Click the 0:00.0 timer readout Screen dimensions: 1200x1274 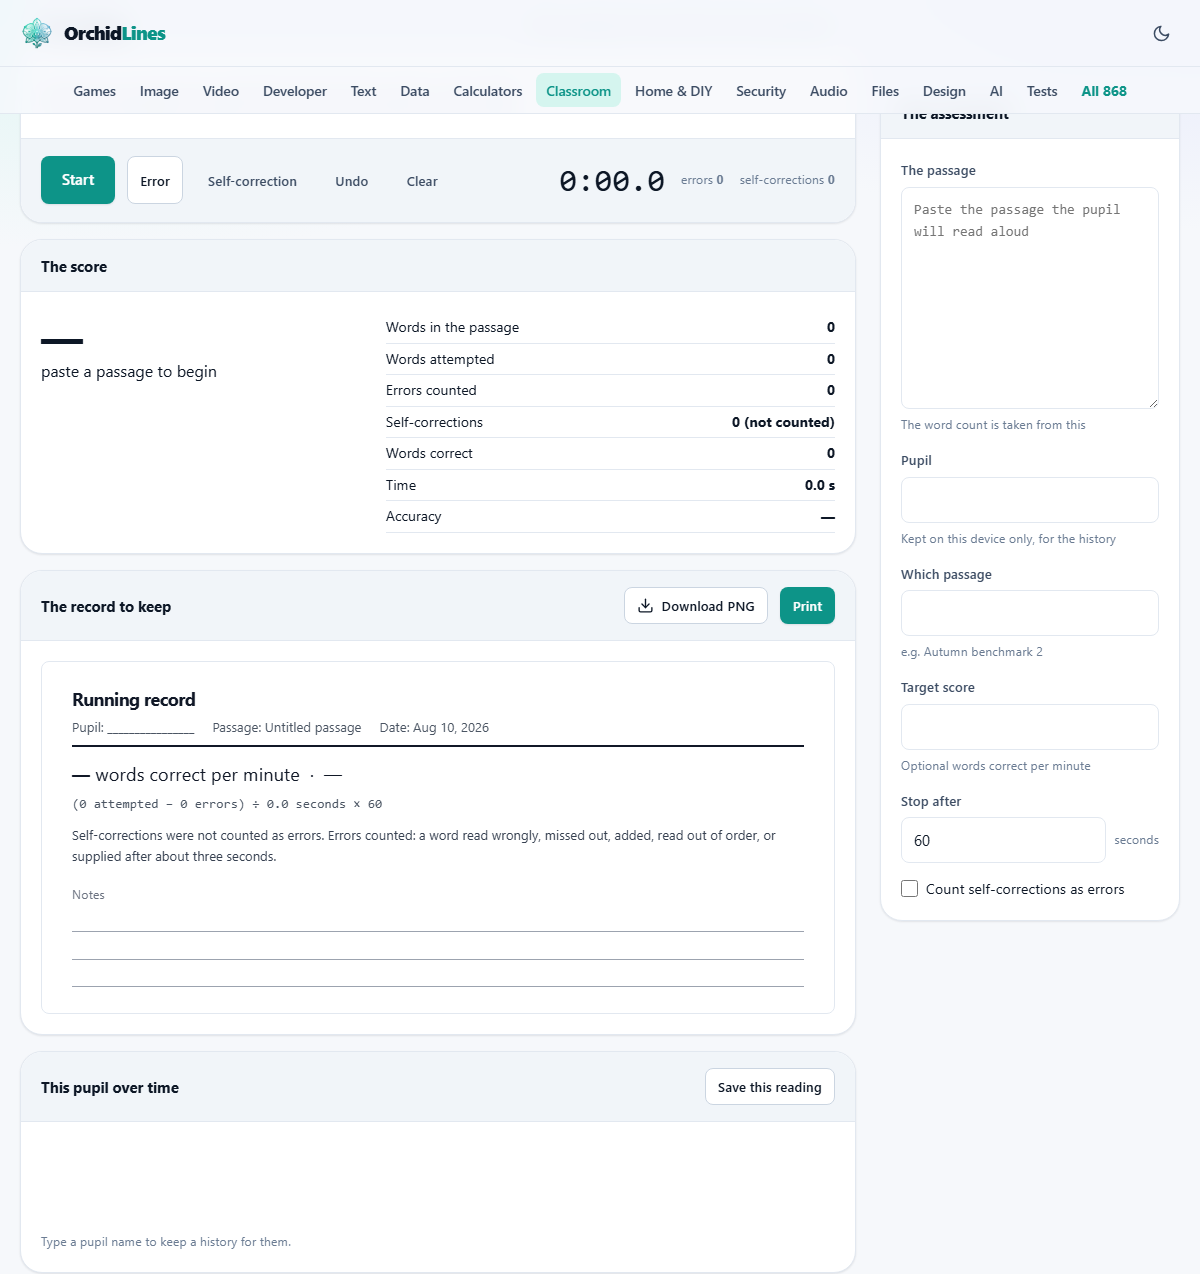click(x=612, y=181)
